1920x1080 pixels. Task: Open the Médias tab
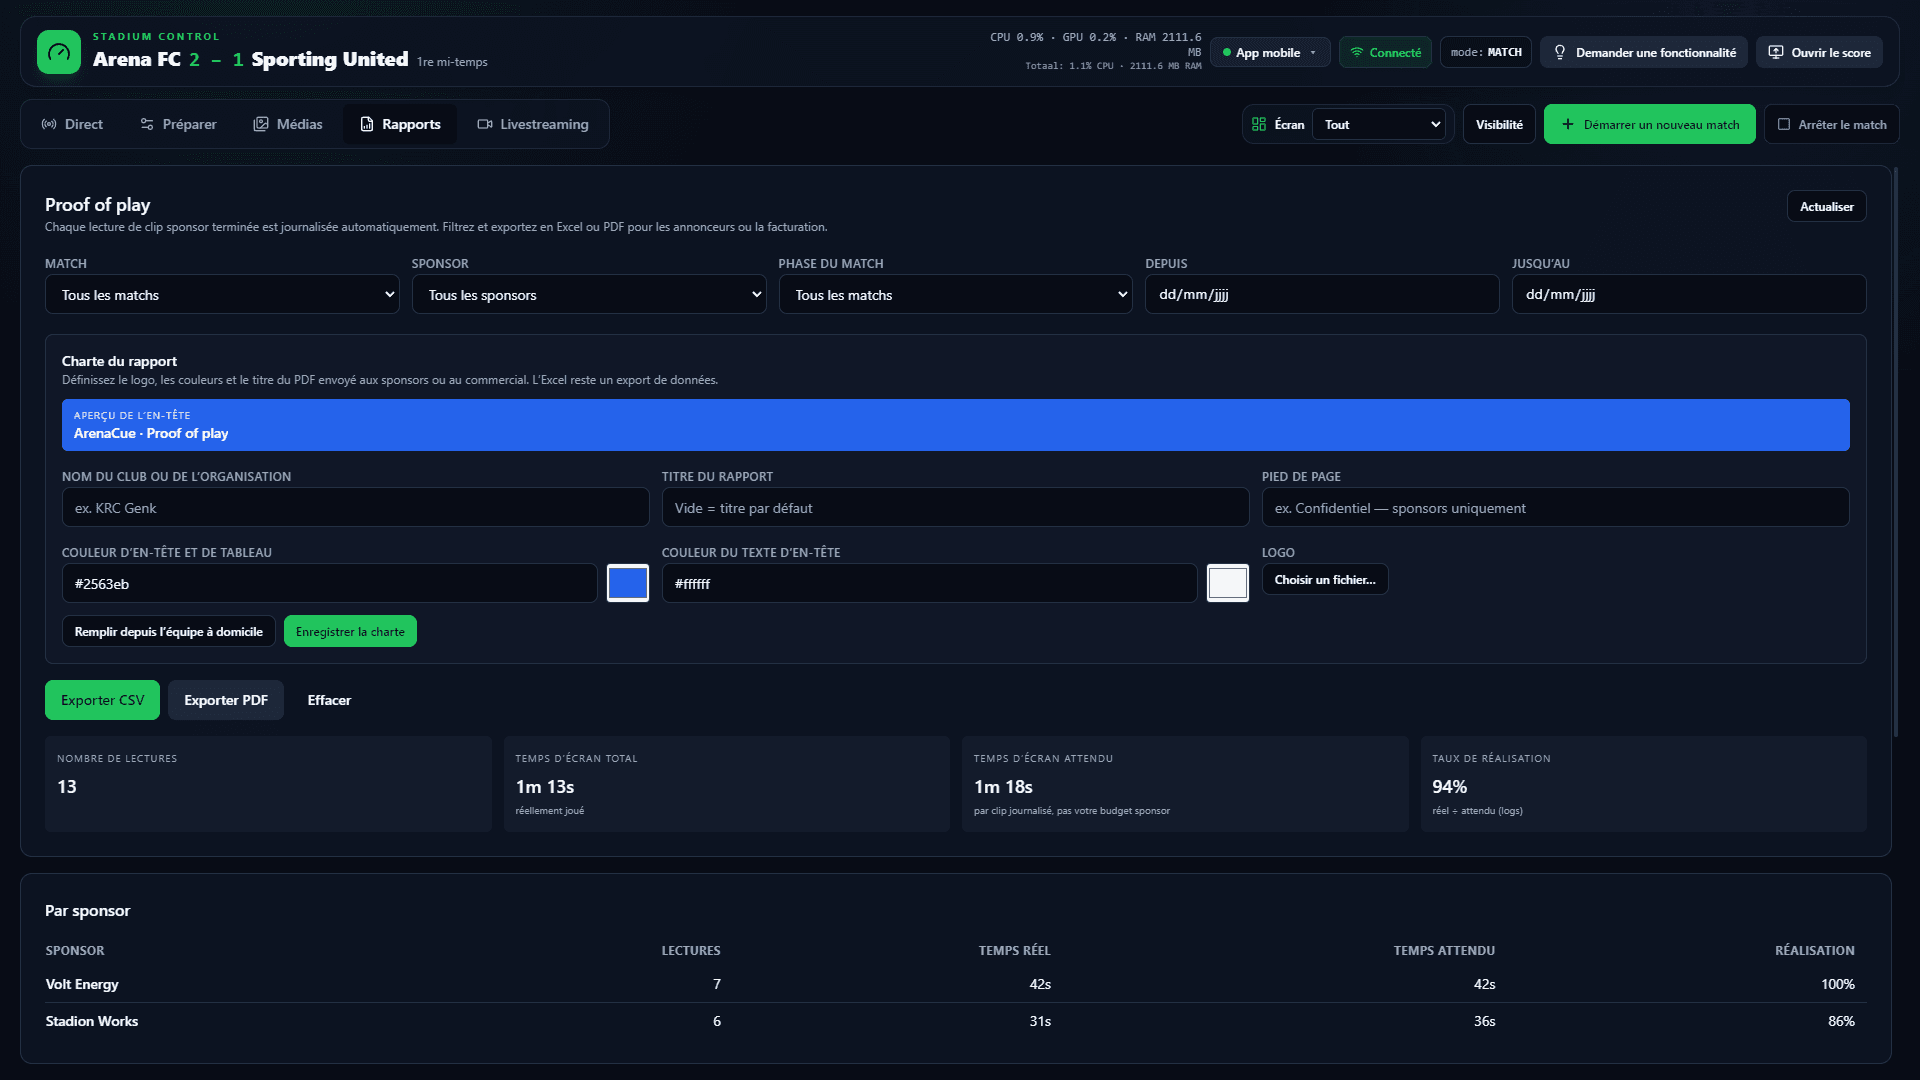click(x=288, y=124)
